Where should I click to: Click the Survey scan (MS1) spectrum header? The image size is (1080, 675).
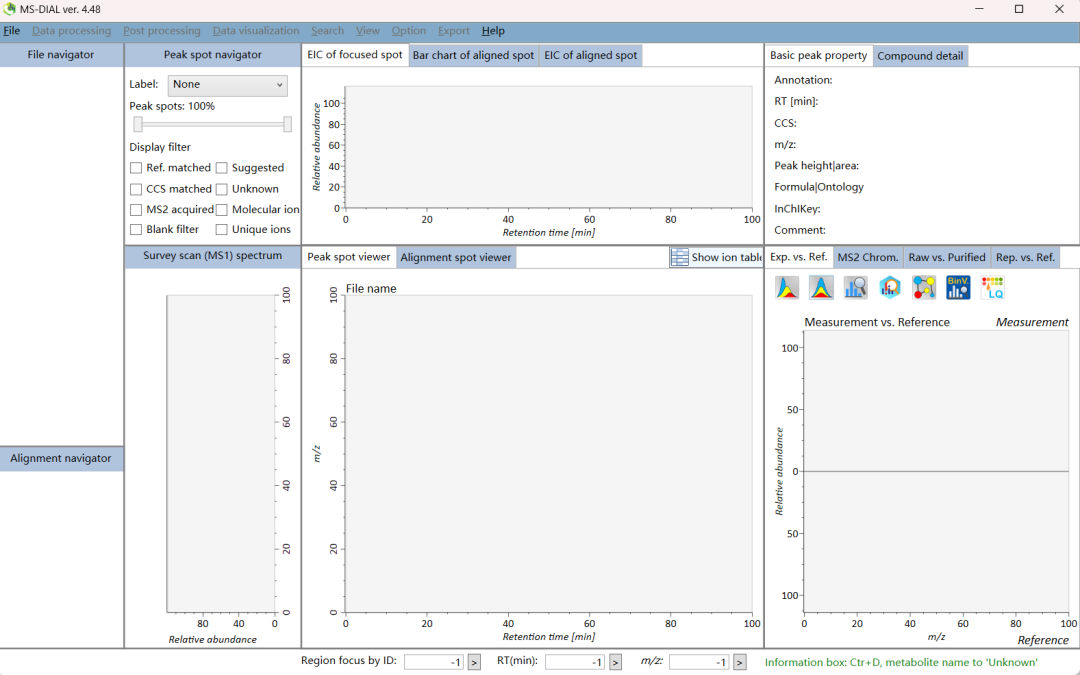[213, 256]
